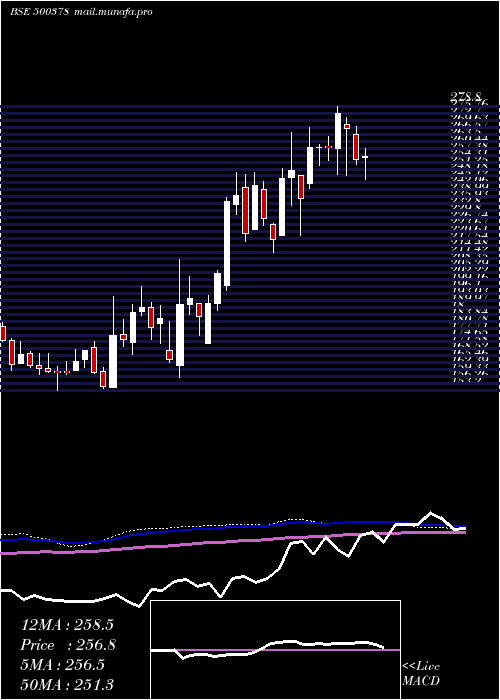
Task: Click the '50MA : 251.3' value
Action: [x=67, y=684]
